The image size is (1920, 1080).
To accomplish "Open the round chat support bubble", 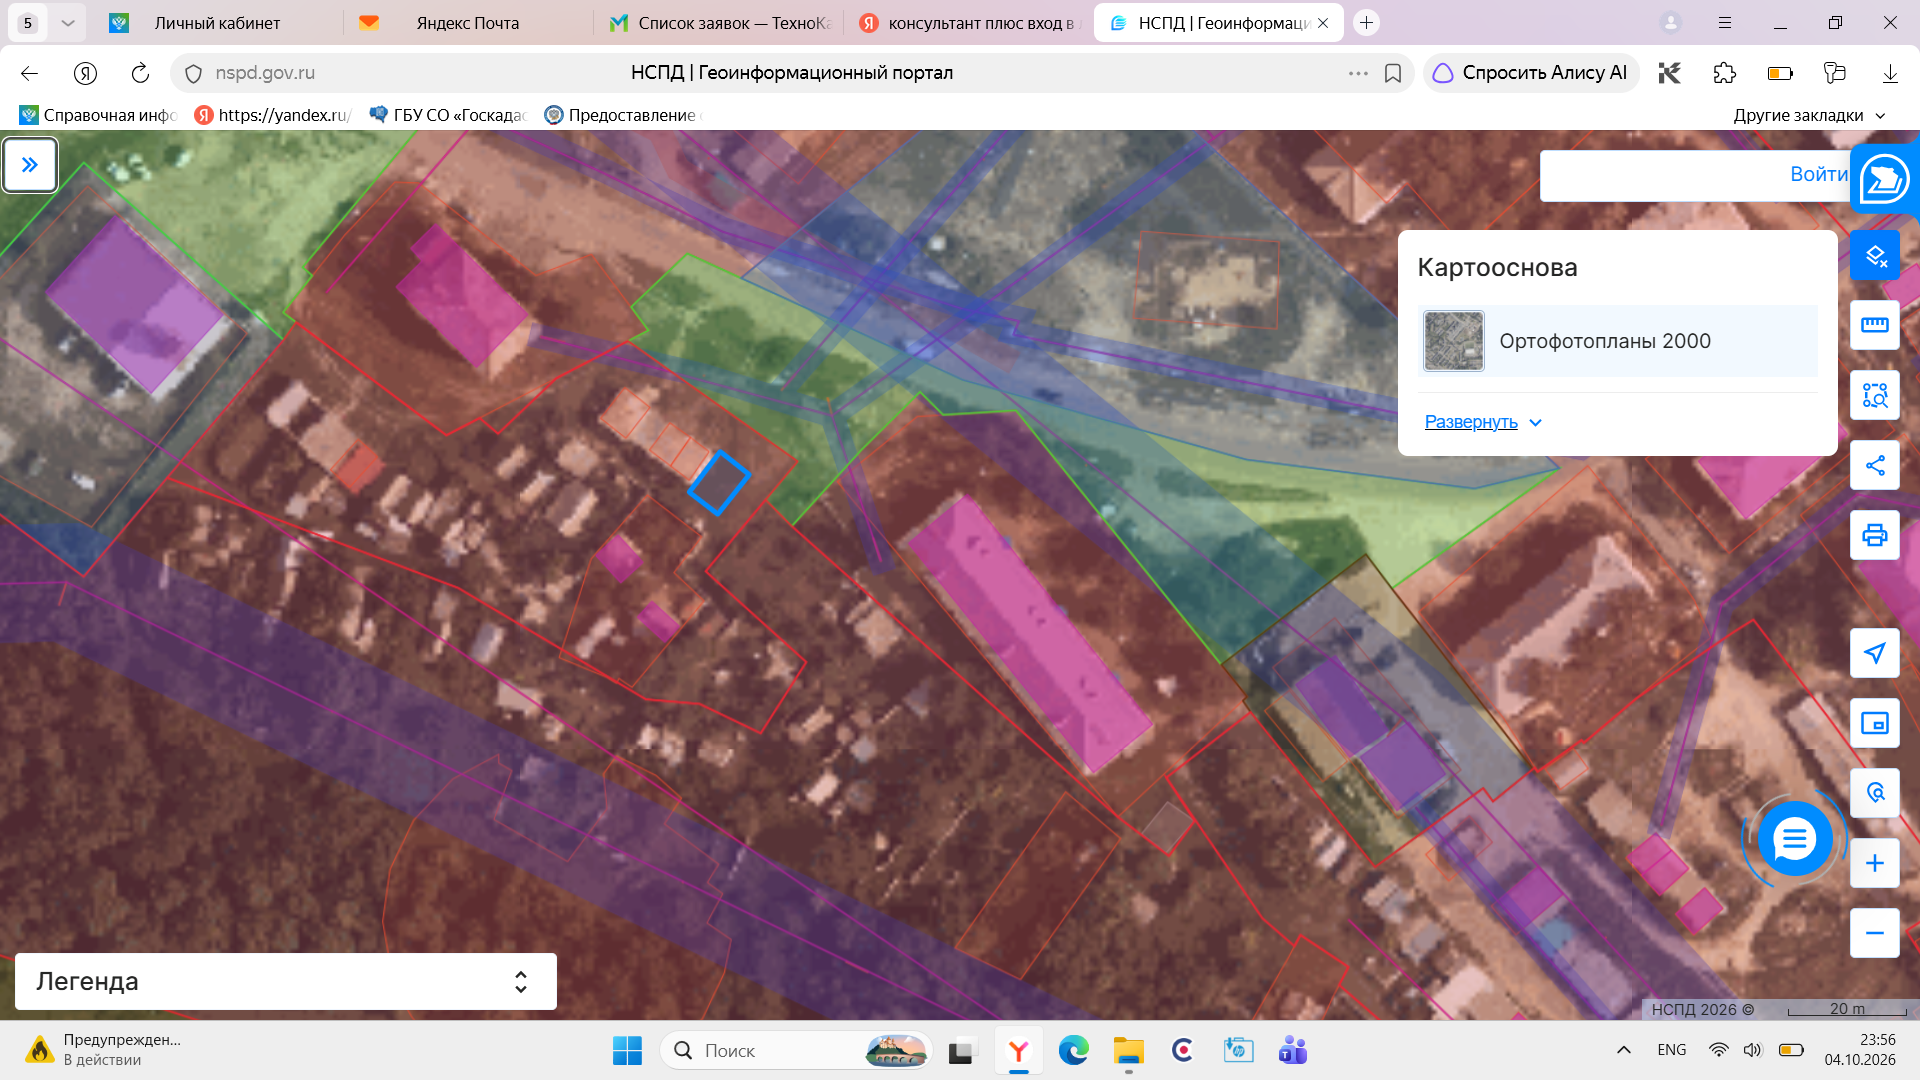I will point(1794,839).
